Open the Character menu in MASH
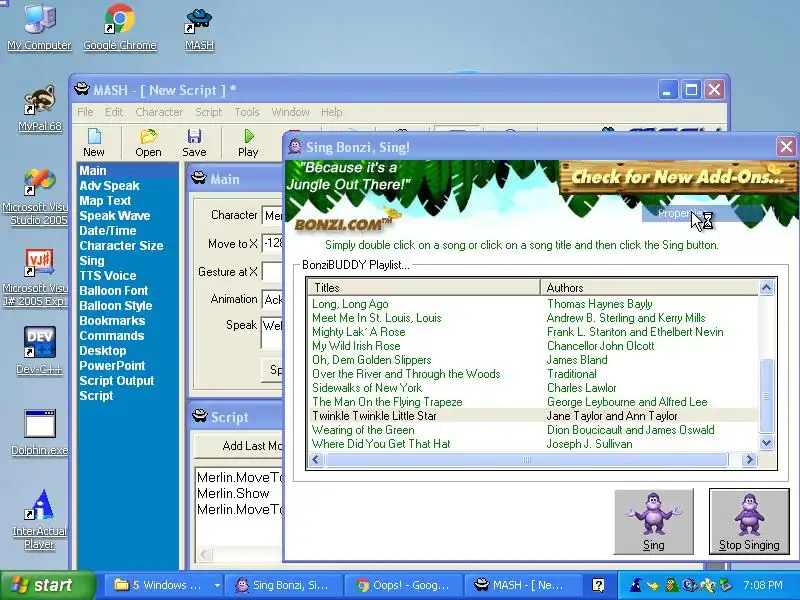The height and width of the screenshot is (600, 800). pyautogui.click(x=159, y=112)
